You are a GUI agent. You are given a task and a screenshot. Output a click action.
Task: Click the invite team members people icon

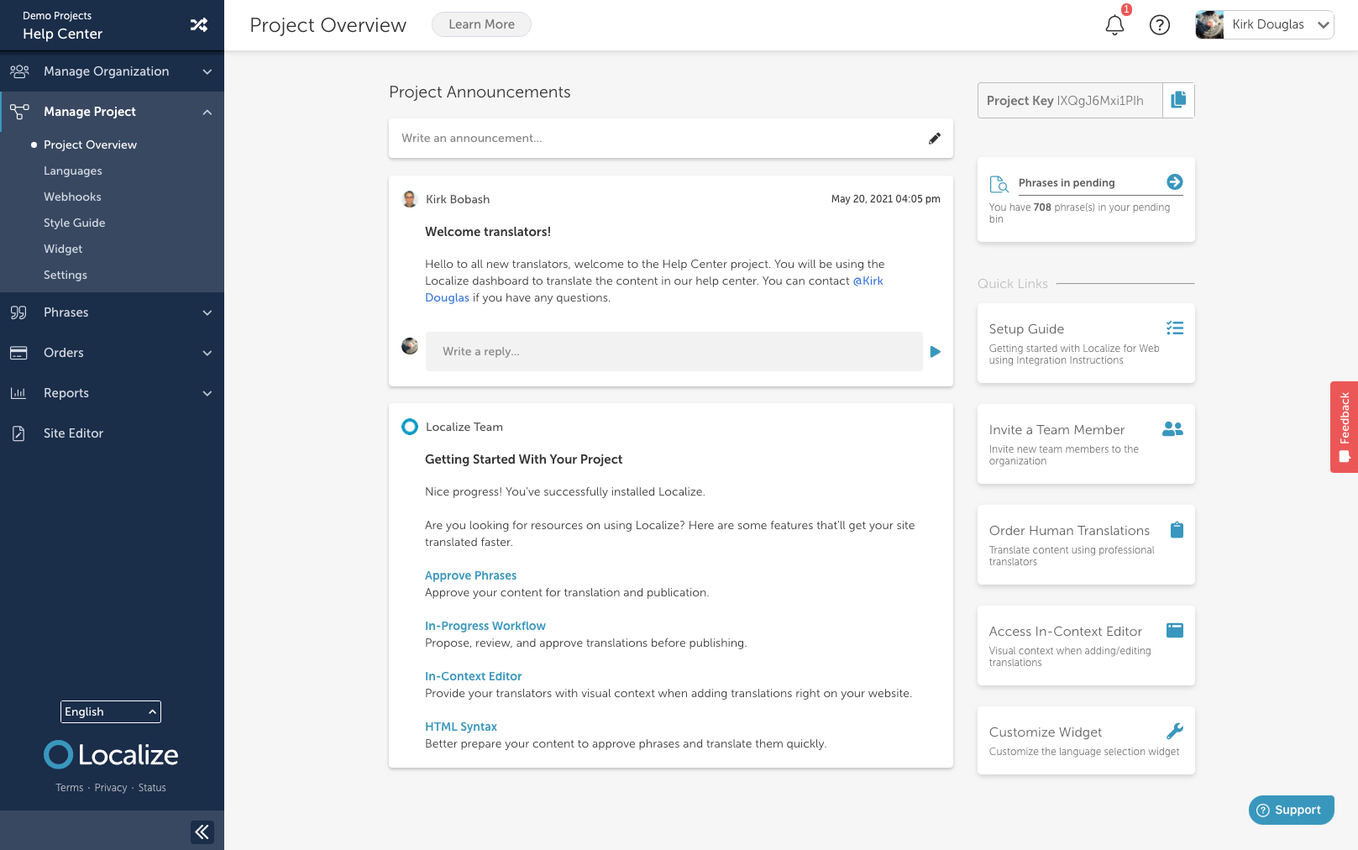pyautogui.click(x=1171, y=428)
